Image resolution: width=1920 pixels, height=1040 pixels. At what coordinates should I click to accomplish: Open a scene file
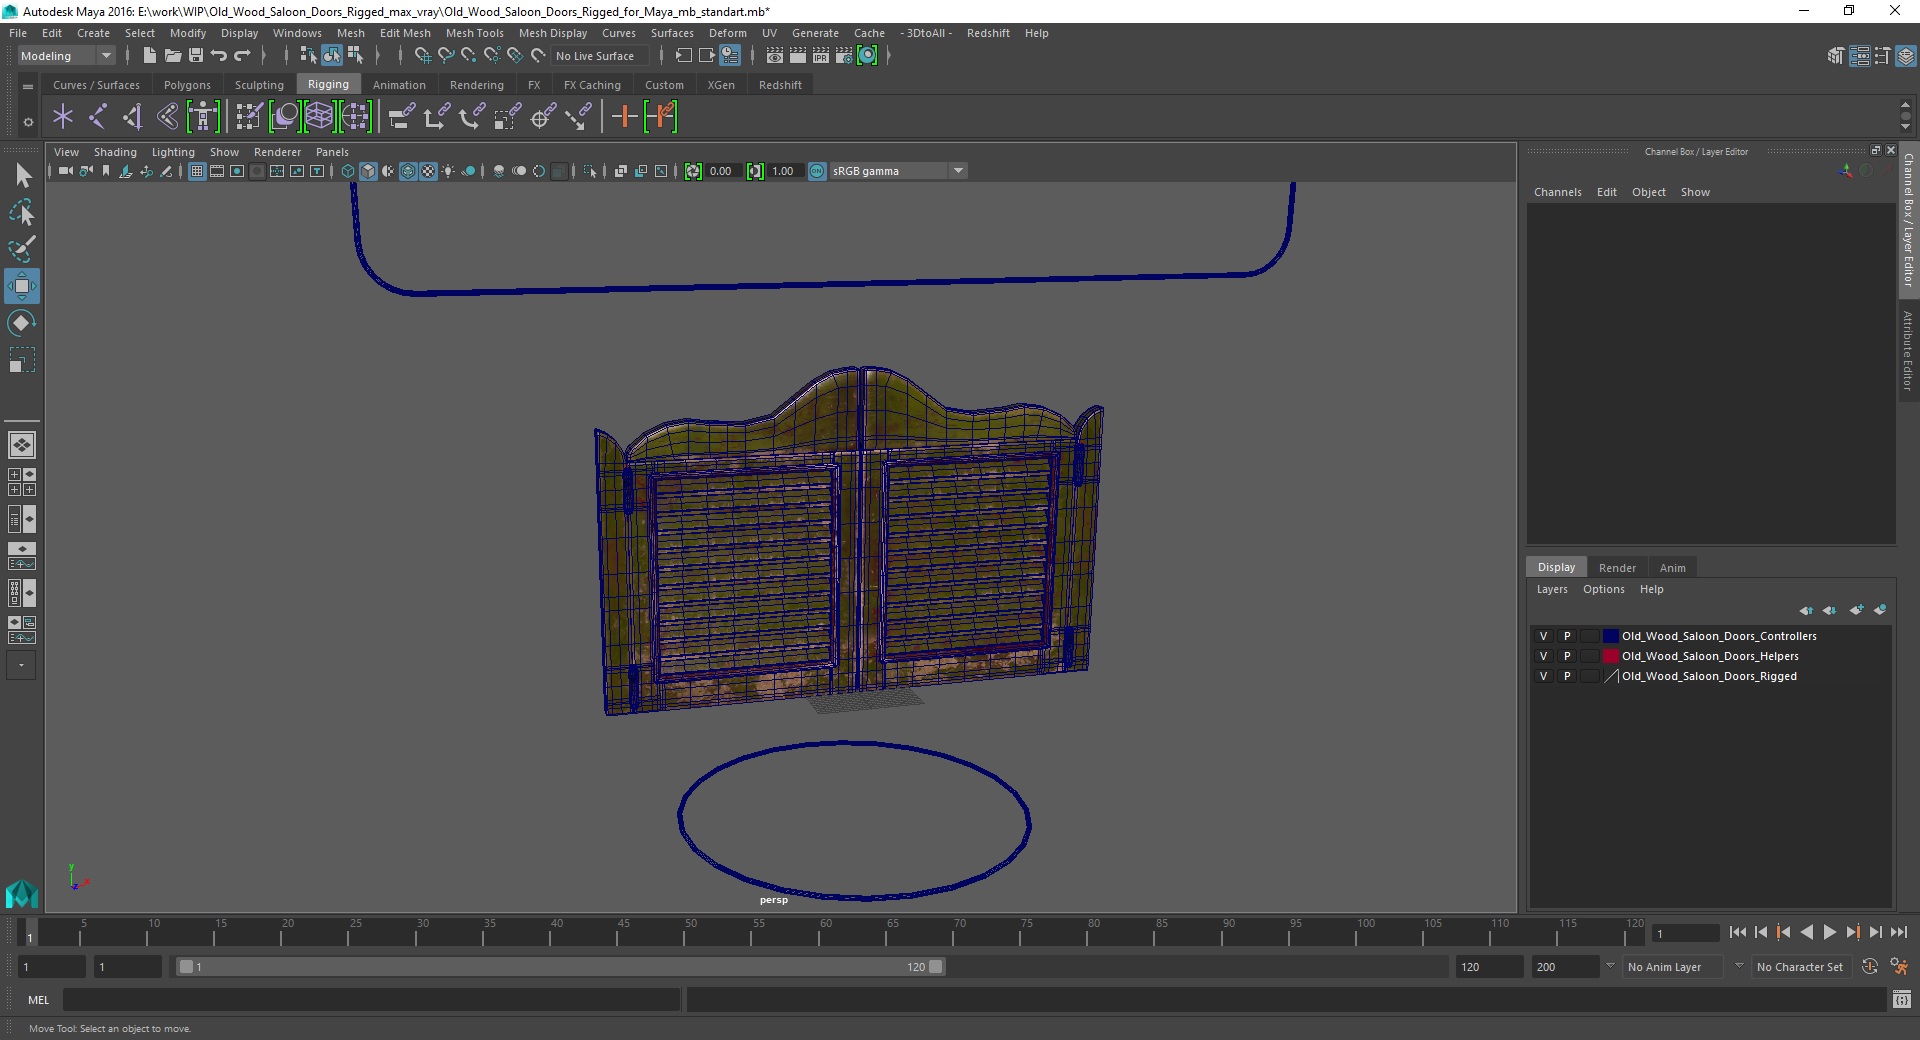coord(172,56)
